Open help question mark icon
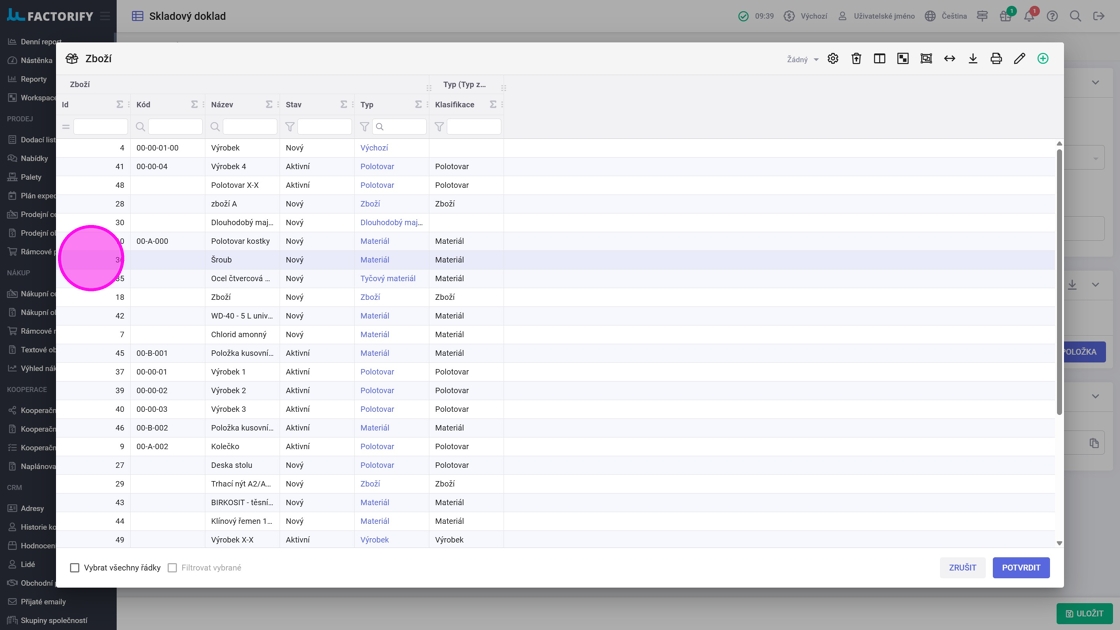The height and width of the screenshot is (630, 1120). (x=1052, y=16)
